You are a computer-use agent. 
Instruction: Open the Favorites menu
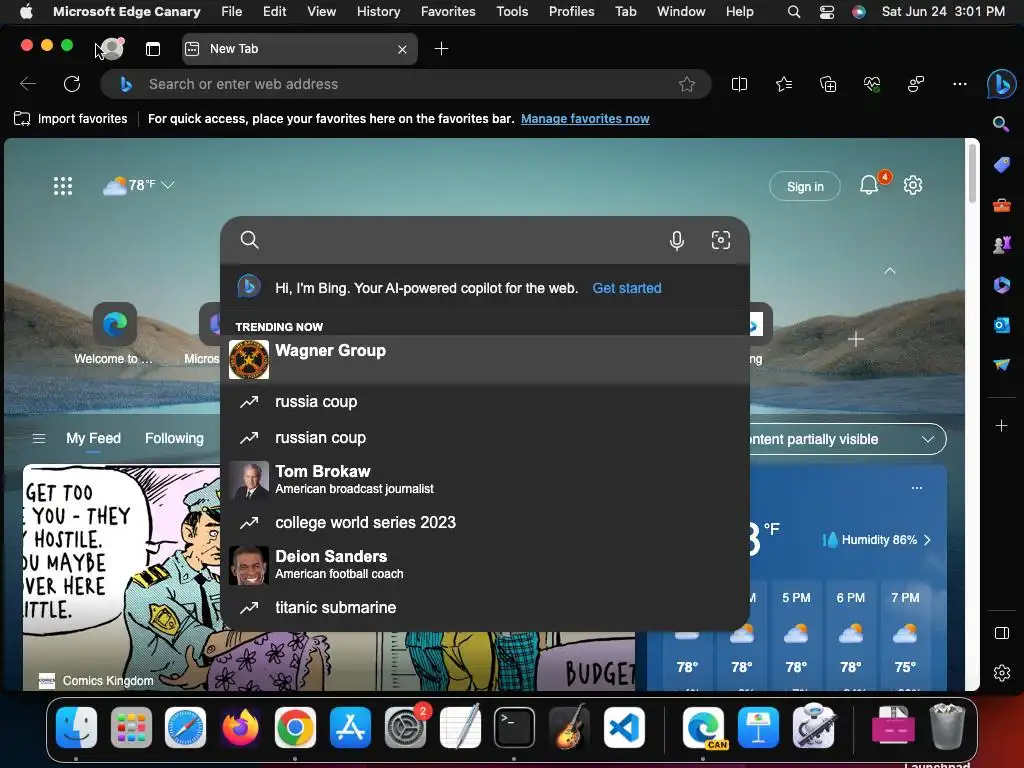[x=448, y=11]
